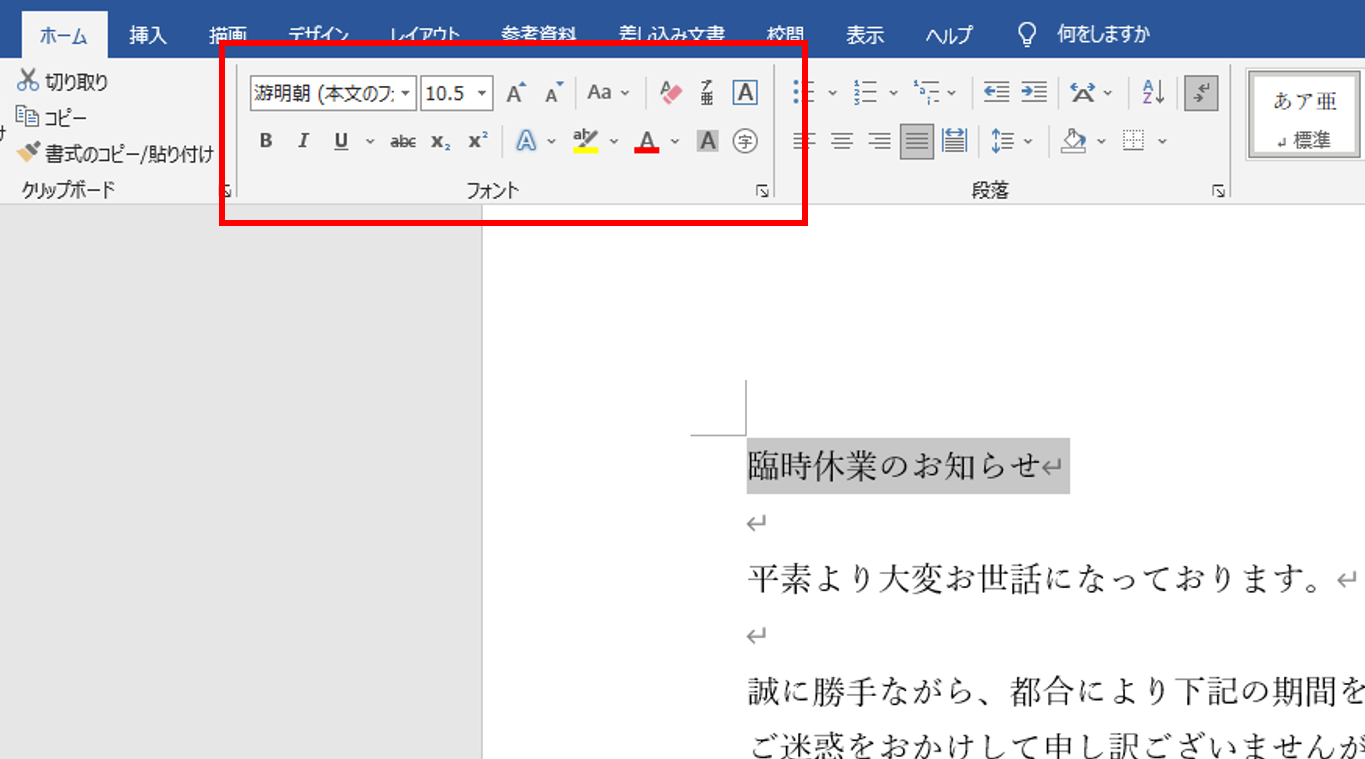Click the Increase Font Size icon
Screen dimensions: 1365x759
(515, 92)
